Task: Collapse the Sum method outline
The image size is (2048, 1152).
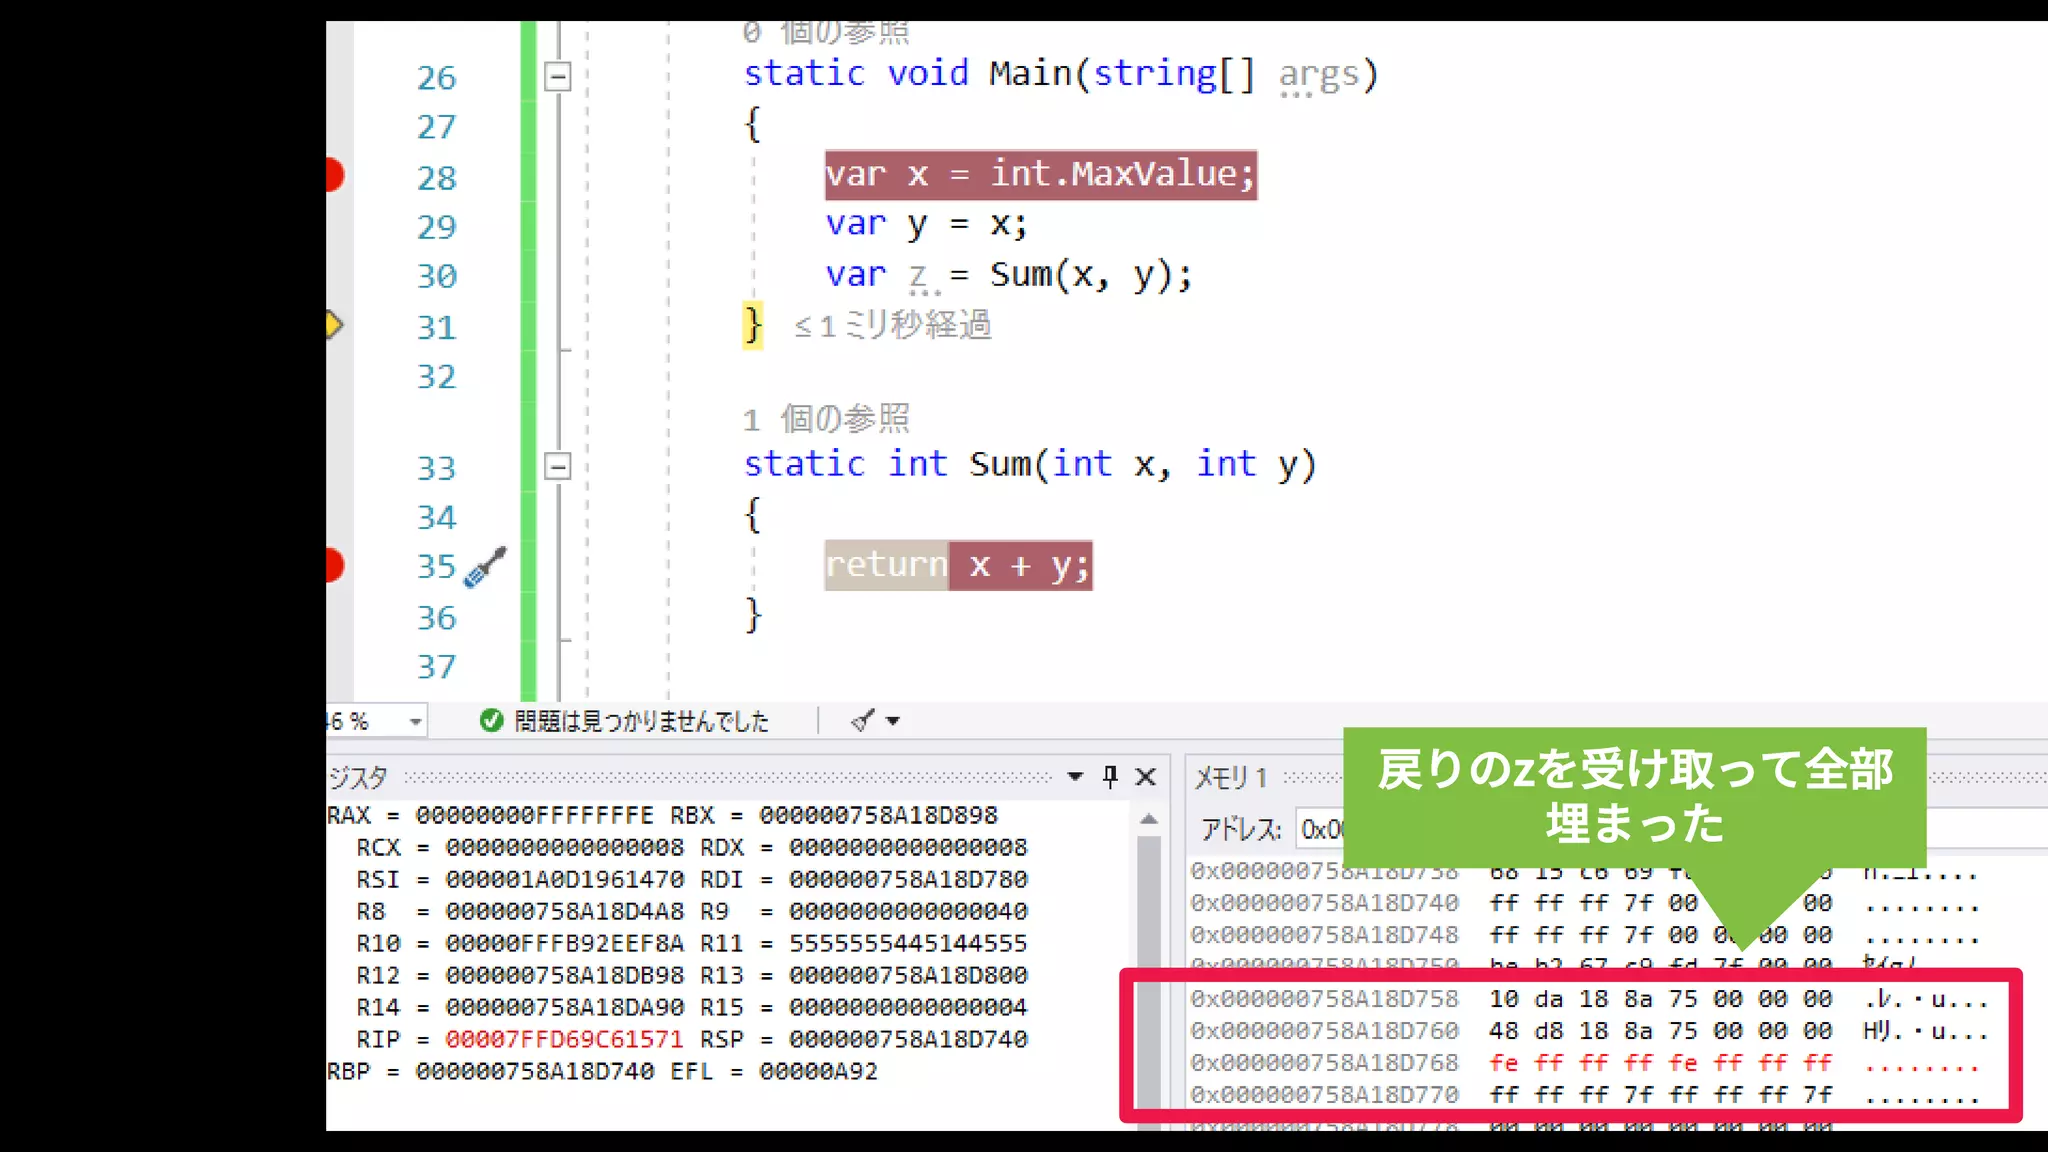Action: (558, 466)
